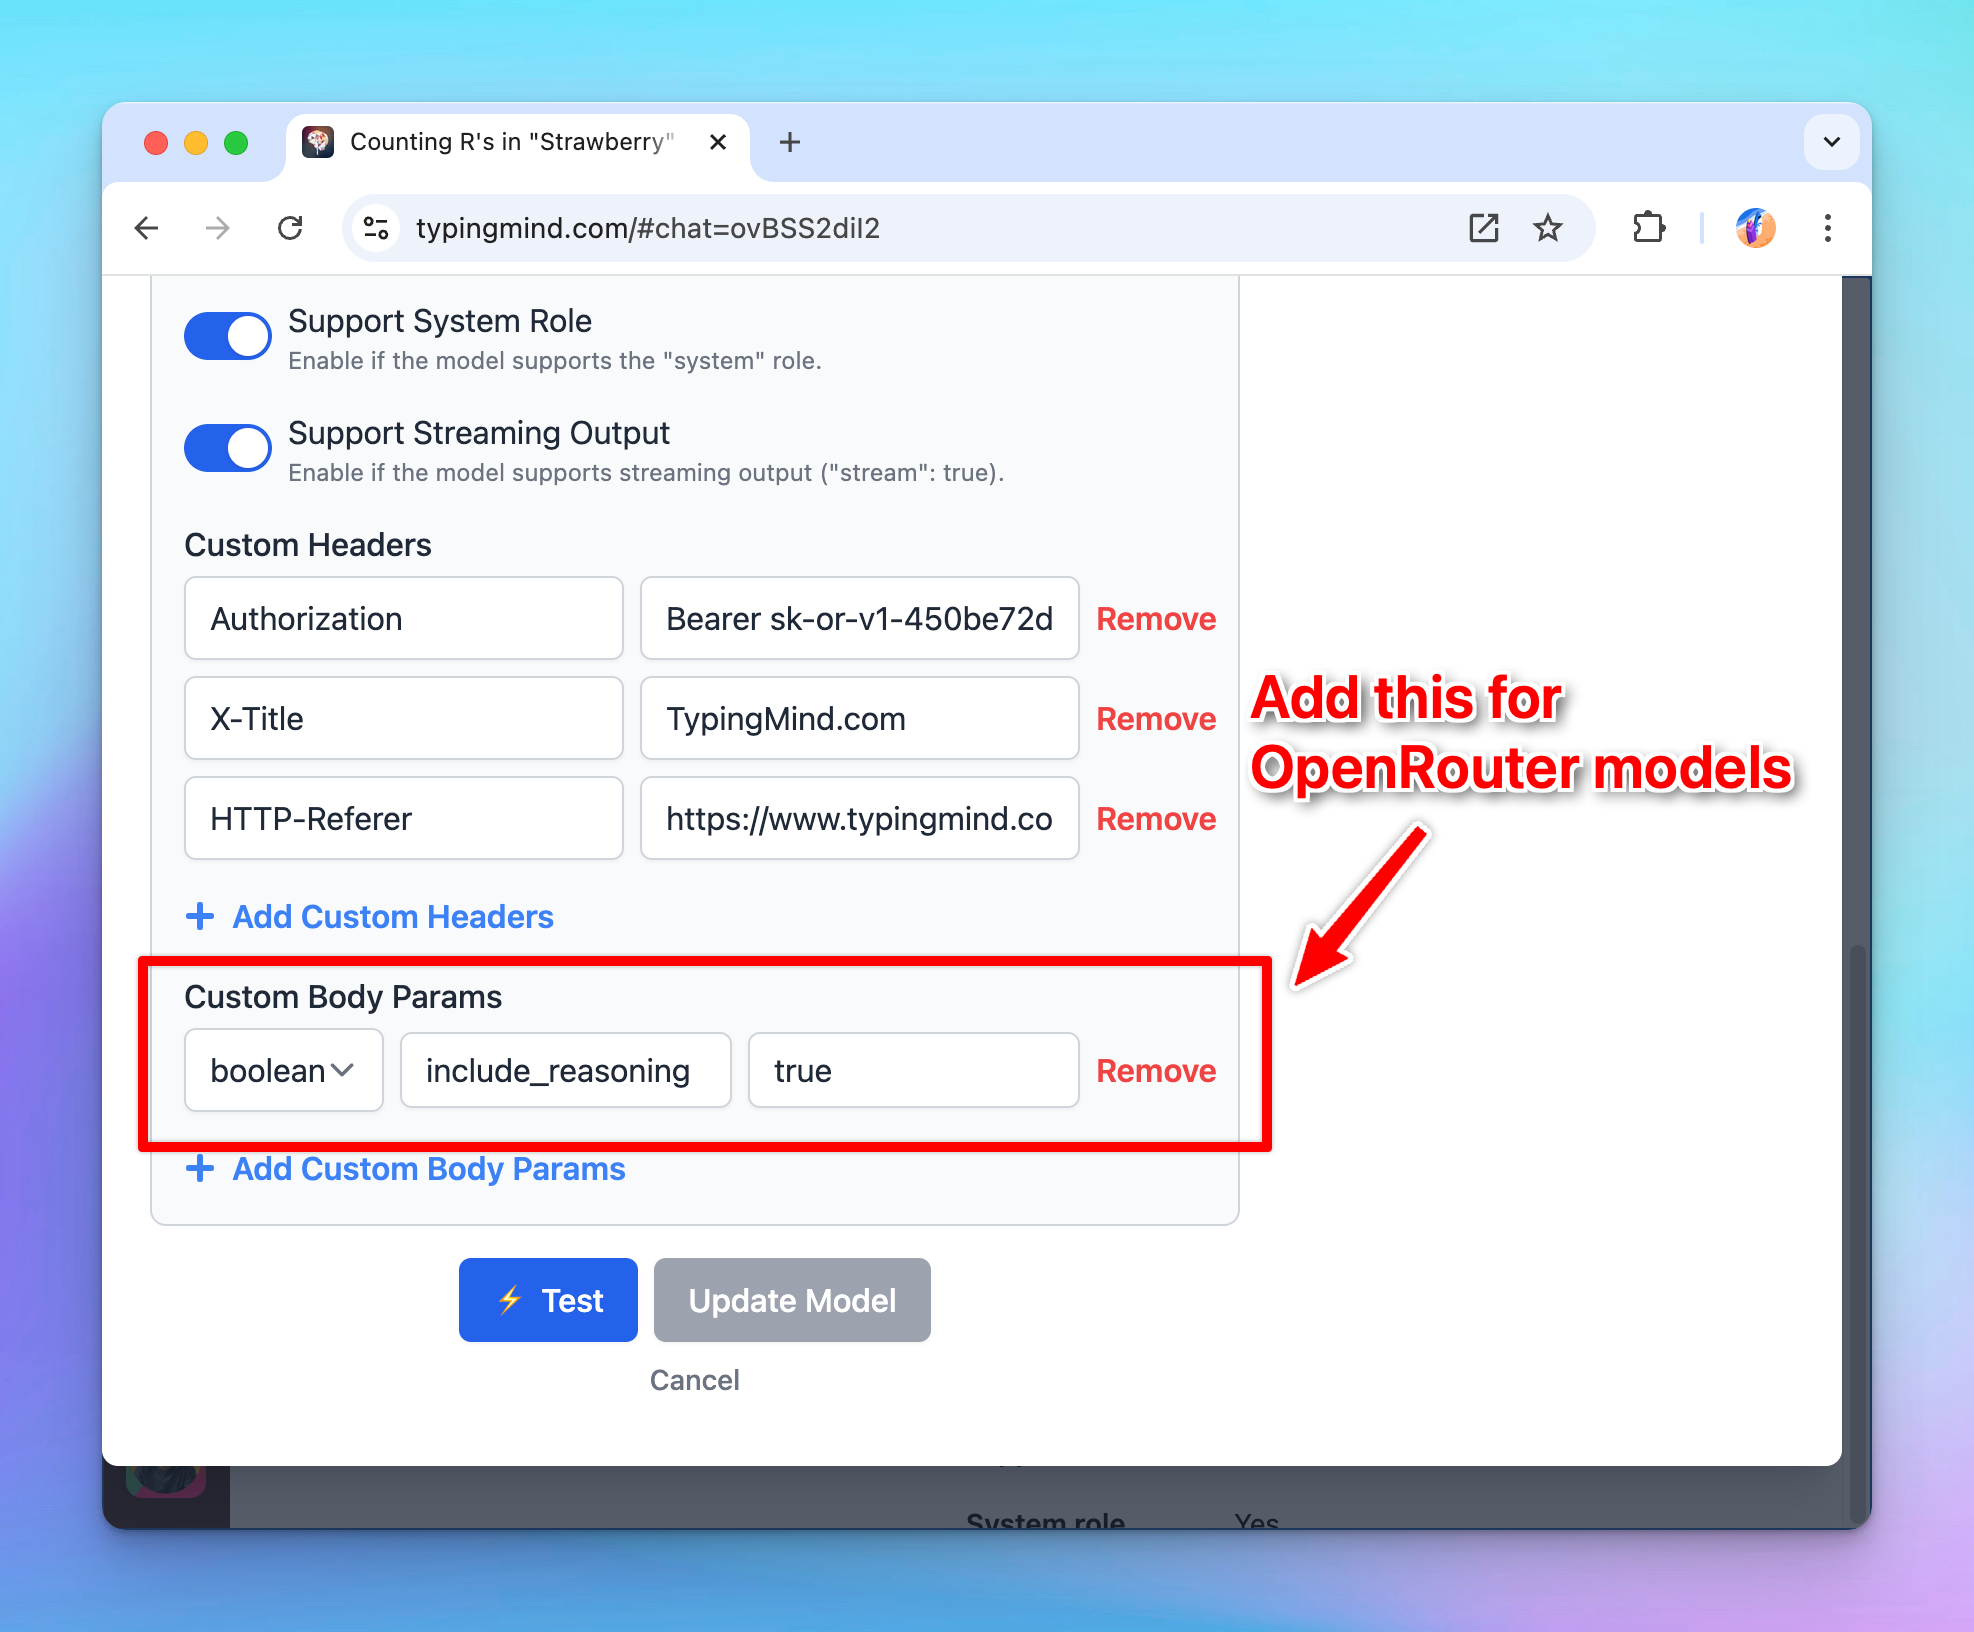Open the Chrome profile avatar

point(1755,228)
